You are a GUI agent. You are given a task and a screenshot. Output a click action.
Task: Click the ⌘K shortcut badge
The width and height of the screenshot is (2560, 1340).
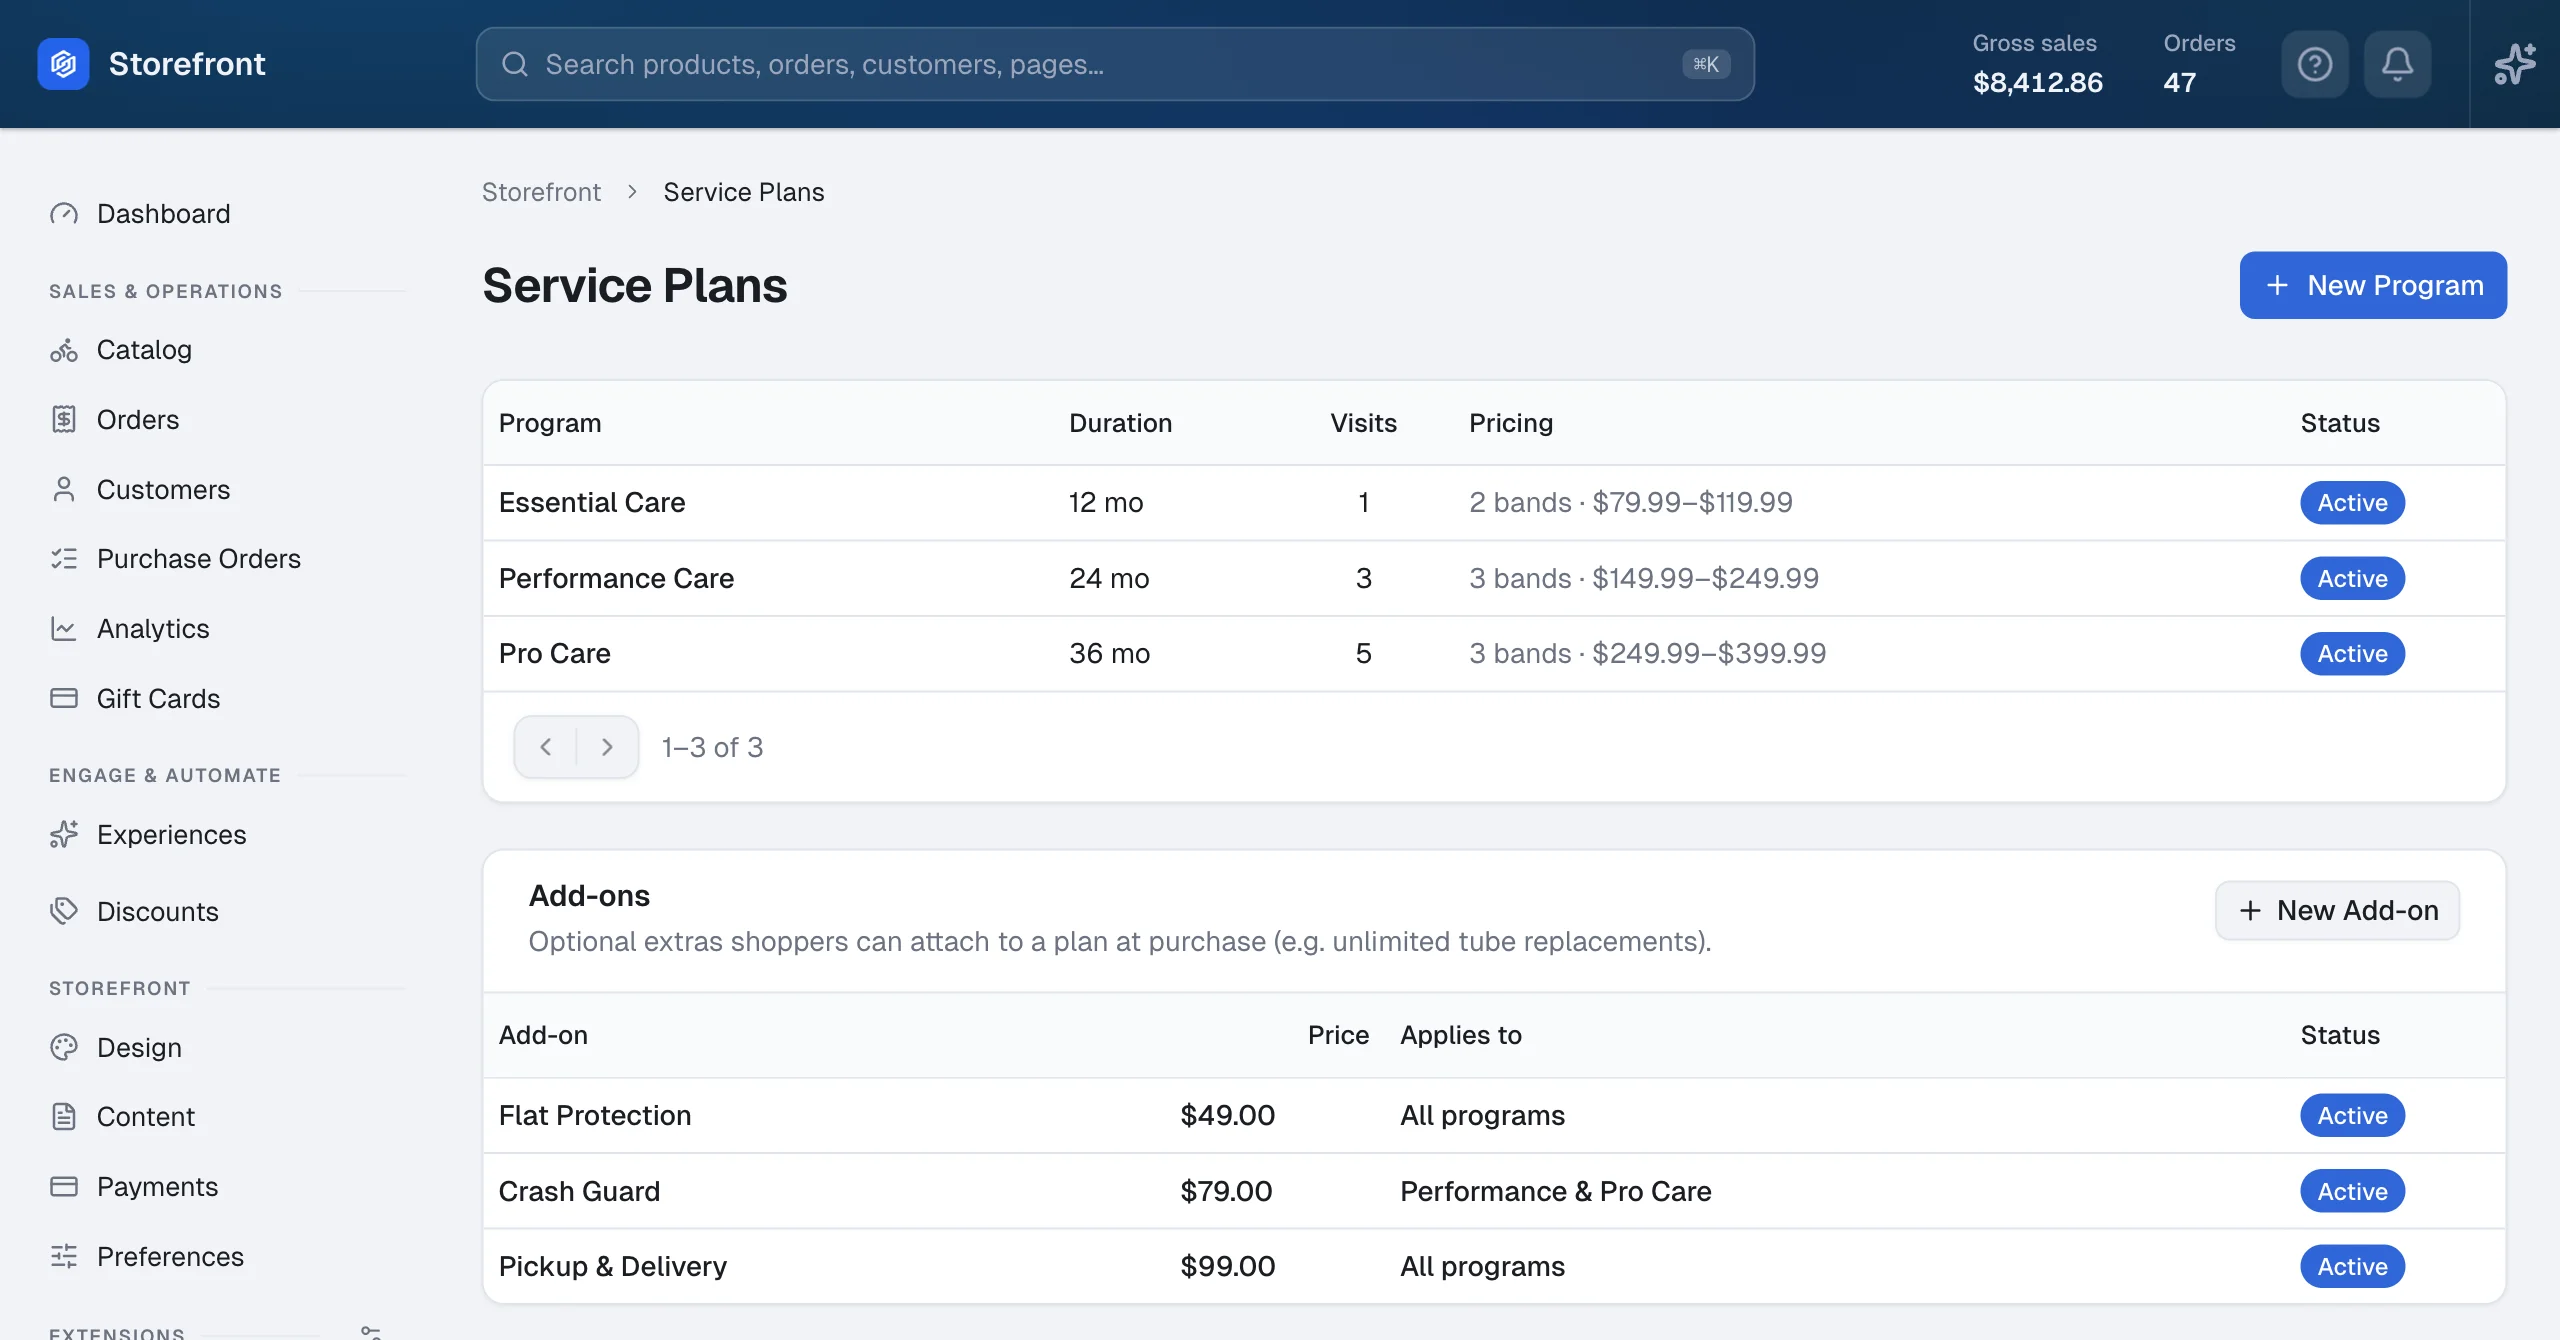(1706, 64)
